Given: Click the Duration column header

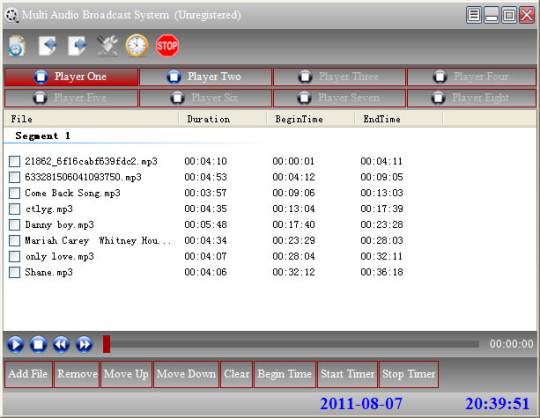Looking at the screenshot, I should (223, 119).
